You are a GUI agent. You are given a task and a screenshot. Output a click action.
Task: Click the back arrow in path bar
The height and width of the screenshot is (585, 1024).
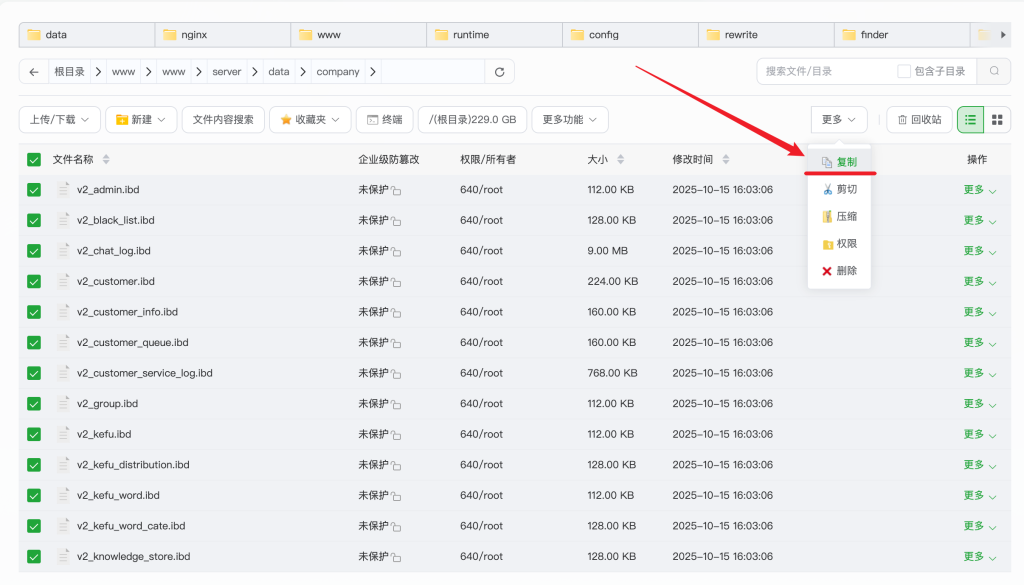click(x=34, y=72)
